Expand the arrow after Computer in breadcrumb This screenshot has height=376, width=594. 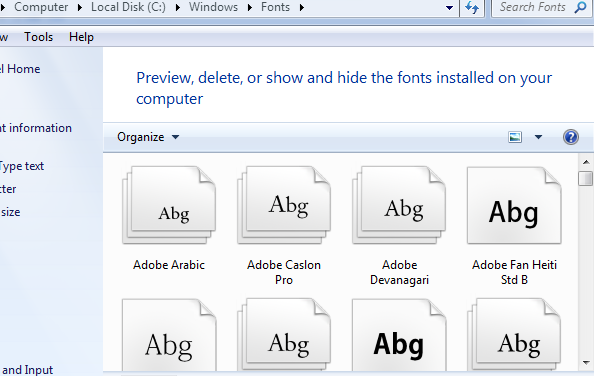coord(80,7)
